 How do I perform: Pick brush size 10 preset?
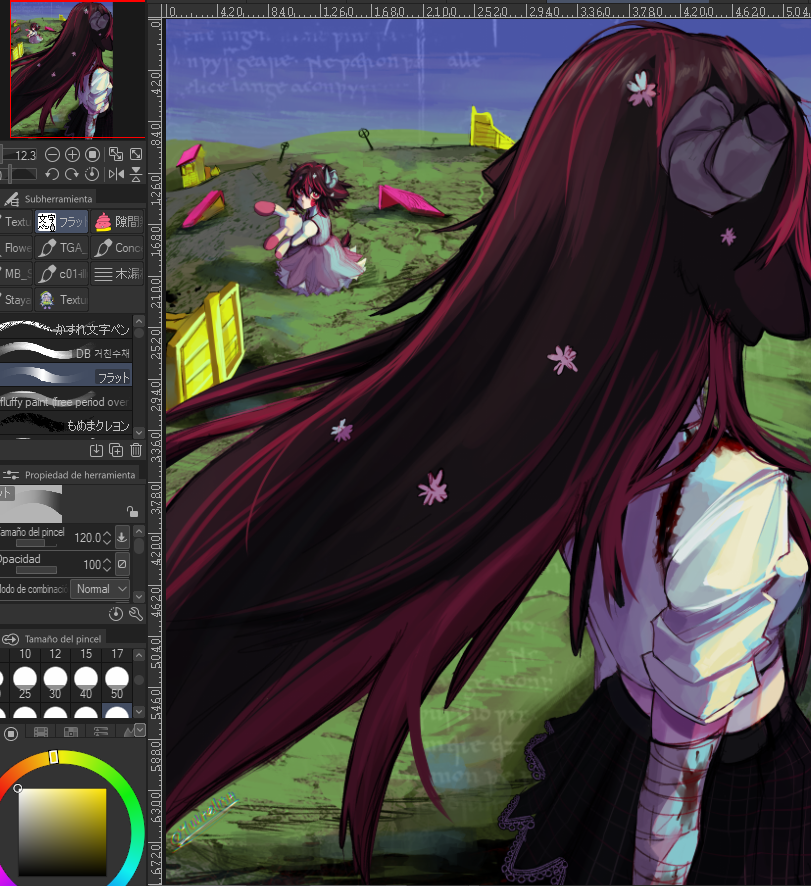tap(25, 654)
